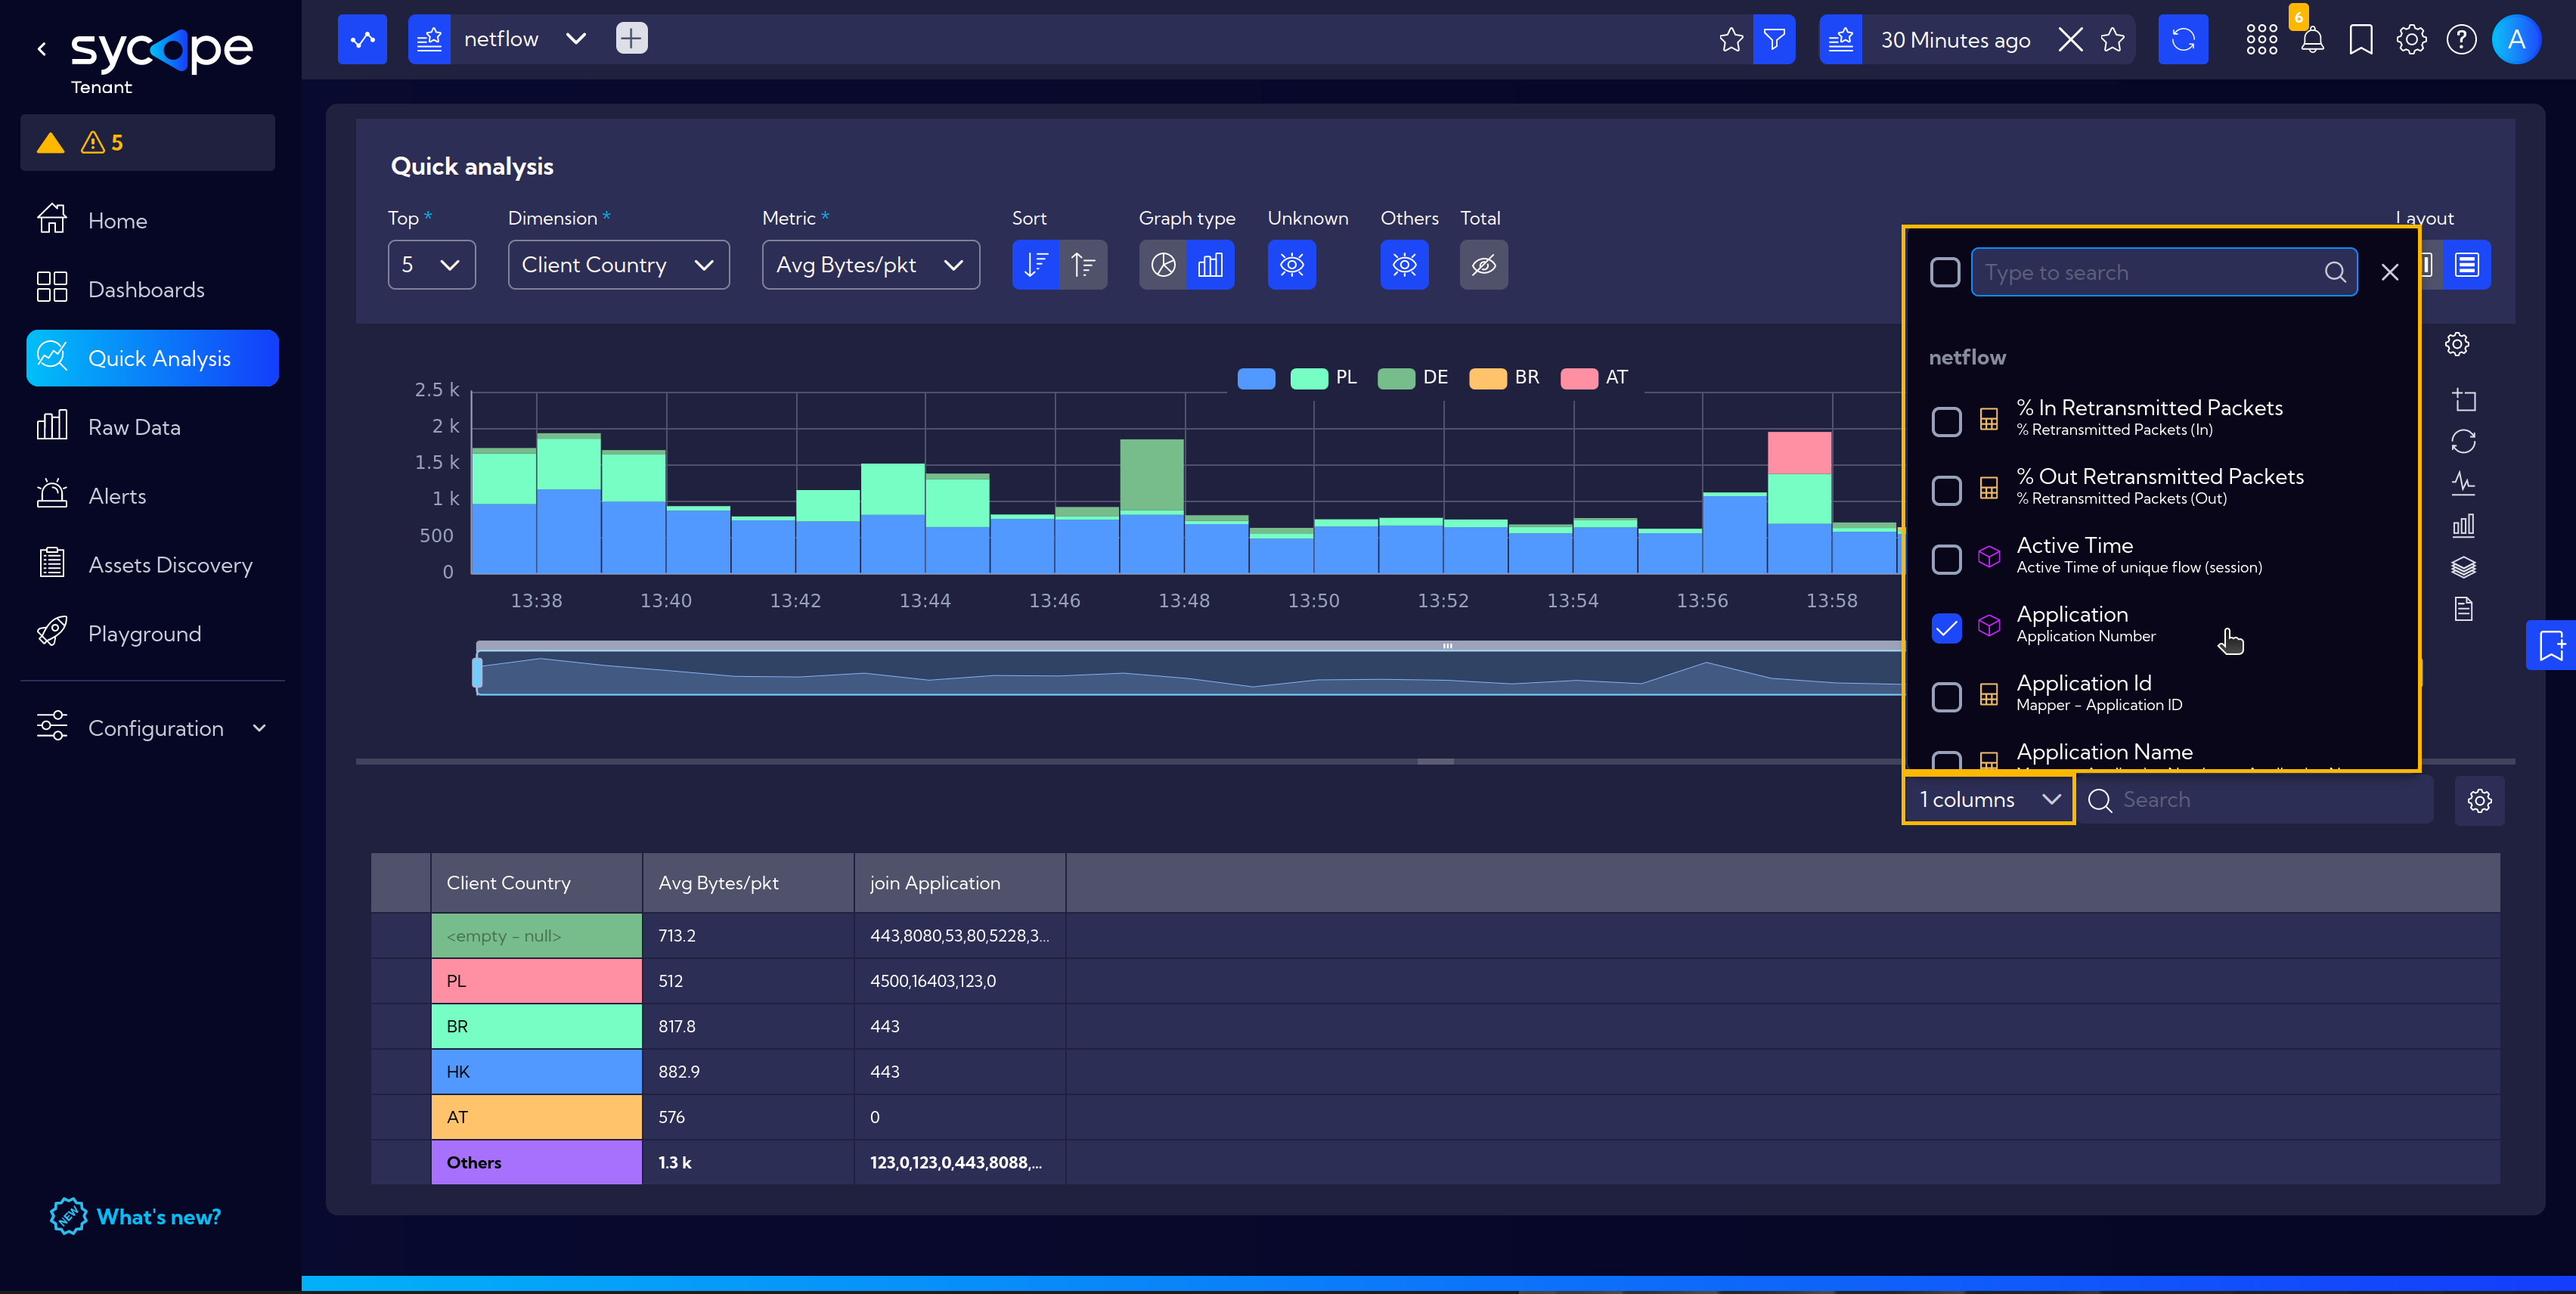Viewport: 2576px width, 1294px height.
Task: Uncheck the Application column
Action: [x=1946, y=628]
